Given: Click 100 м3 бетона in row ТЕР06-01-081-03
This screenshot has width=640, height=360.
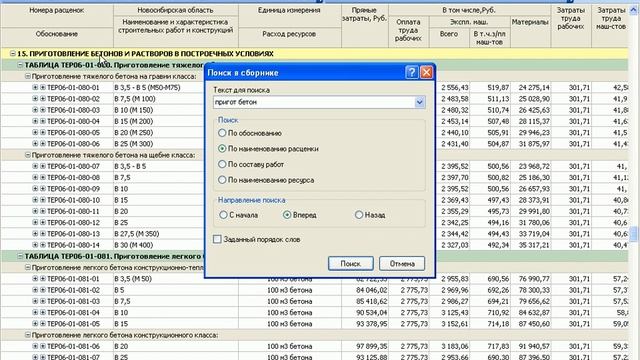Looking at the screenshot, I should click(289, 301).
